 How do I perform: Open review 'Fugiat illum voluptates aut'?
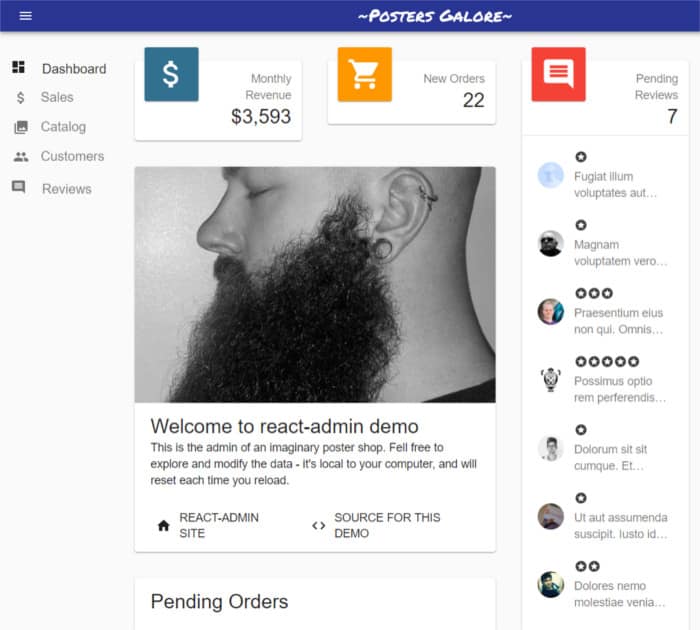[605, 175]
